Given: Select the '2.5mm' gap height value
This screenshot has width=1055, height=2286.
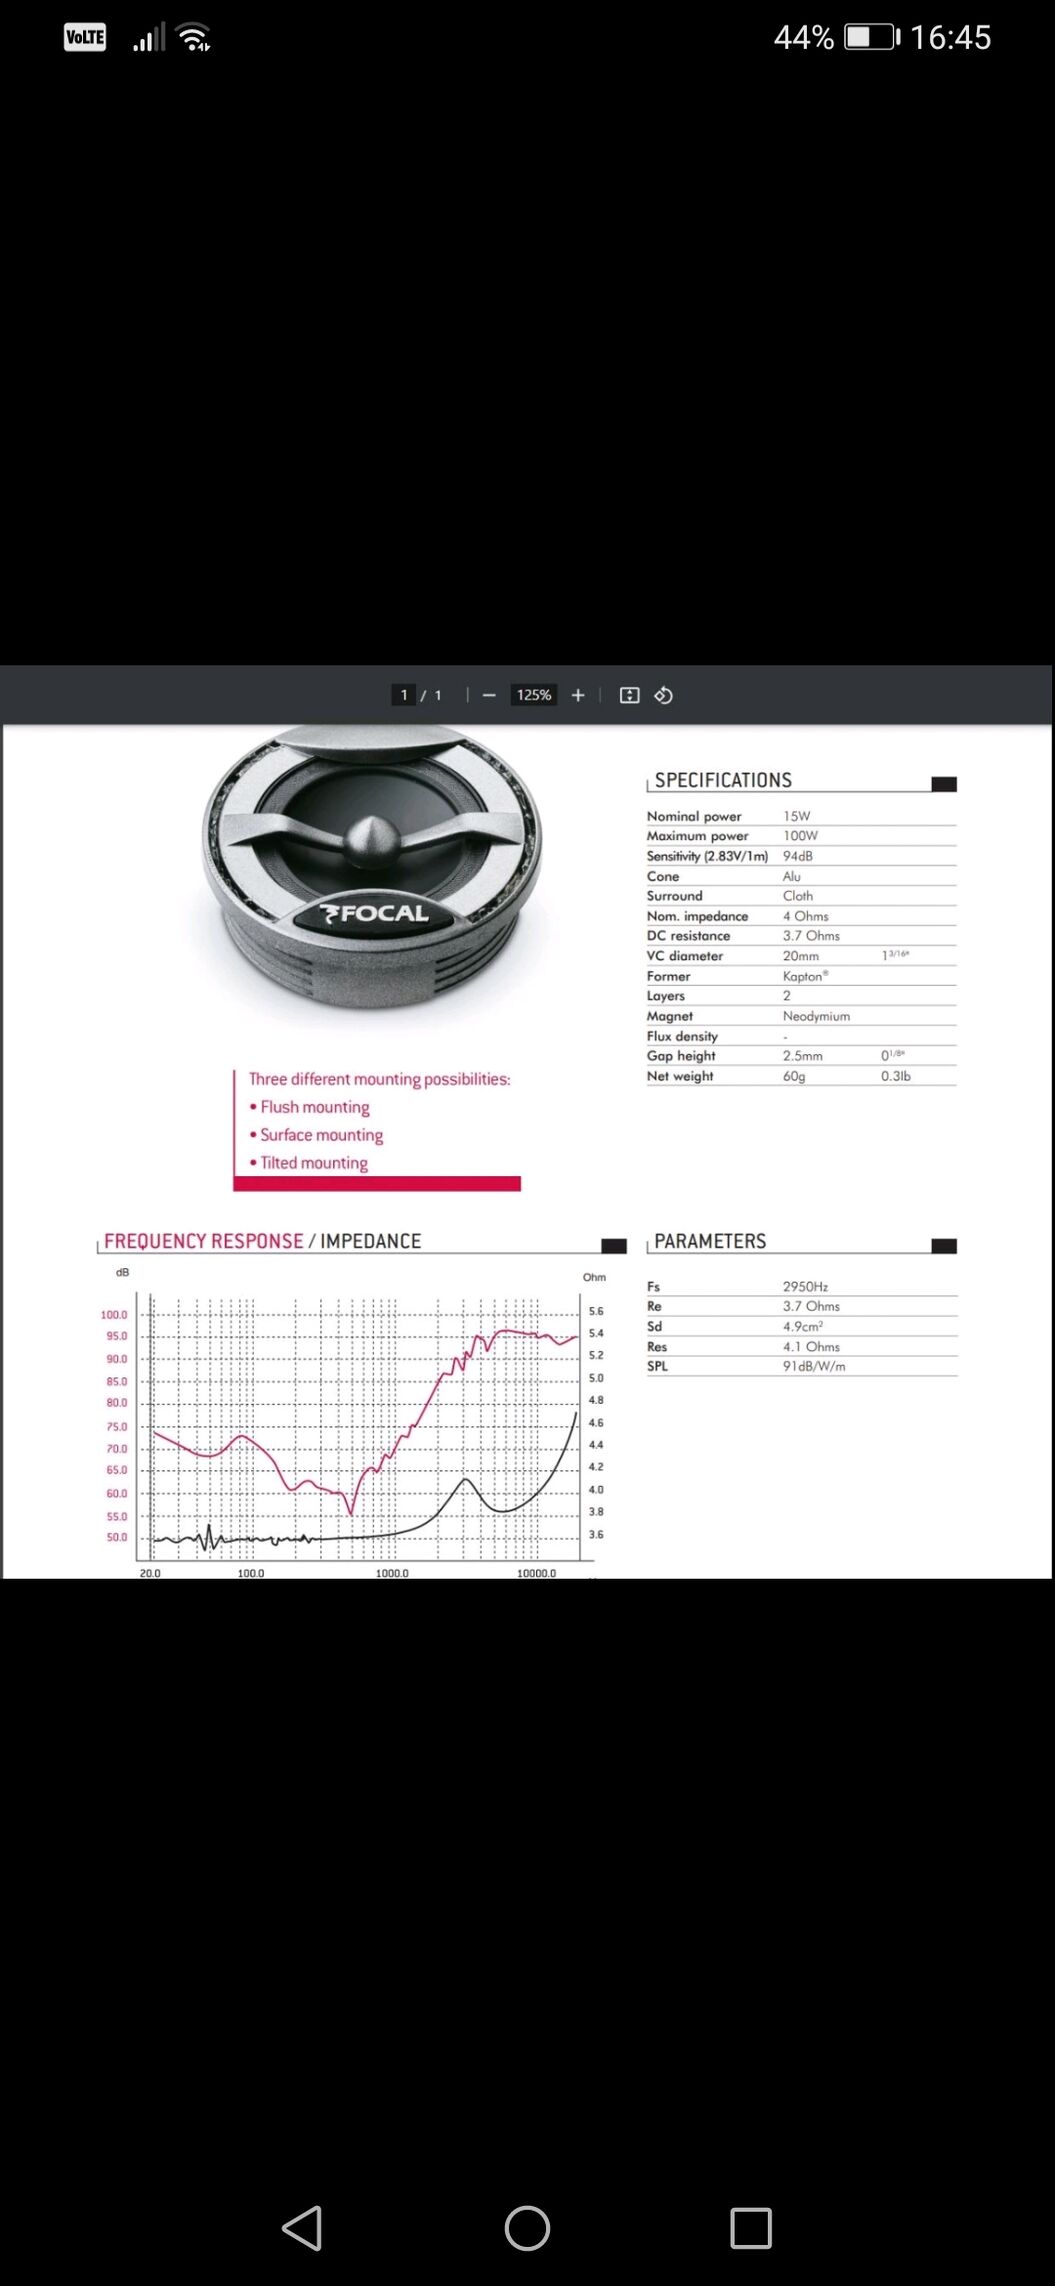Looking at the screenshot, I should click(802, 1056).
